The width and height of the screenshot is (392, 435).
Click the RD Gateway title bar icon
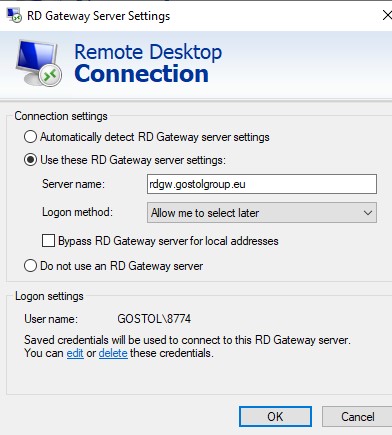(14, 15)
